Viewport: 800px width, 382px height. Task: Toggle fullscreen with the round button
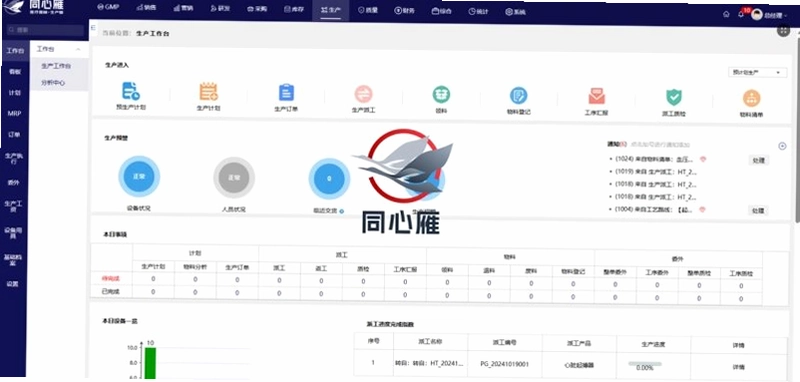[783, 30]
